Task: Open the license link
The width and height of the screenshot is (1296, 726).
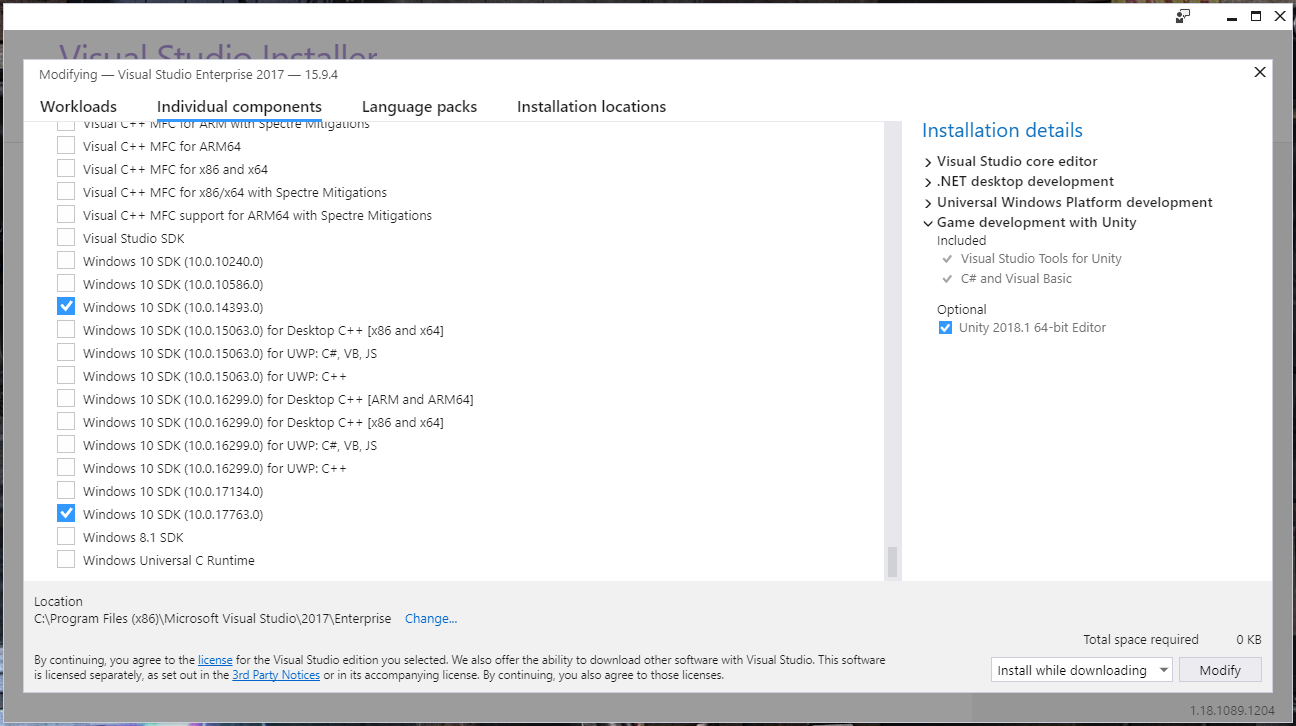Action: [x=215, y=660]
